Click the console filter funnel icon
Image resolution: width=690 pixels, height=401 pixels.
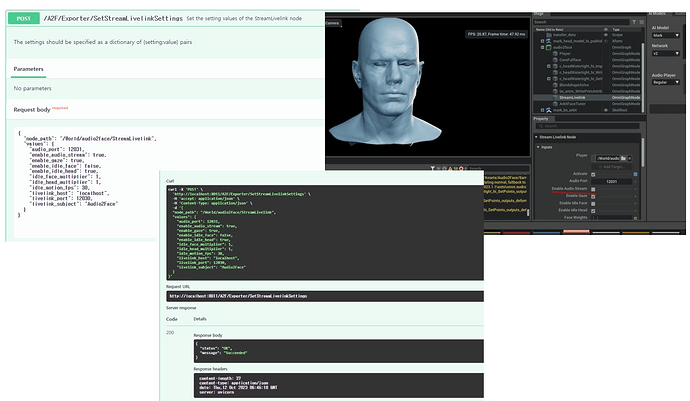click(x=433, y=168)
